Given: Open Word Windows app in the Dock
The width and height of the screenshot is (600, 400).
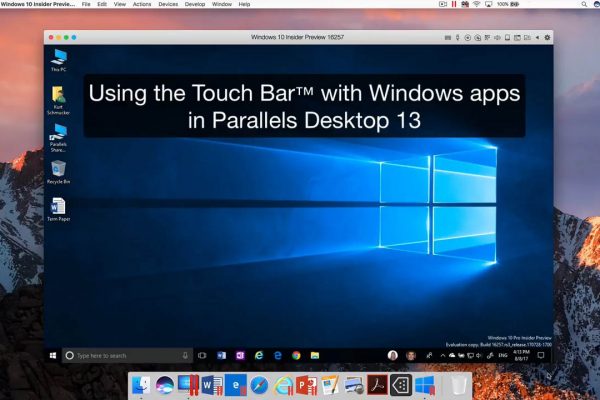Looking at the screenshot, I should [x=212, y=385].
